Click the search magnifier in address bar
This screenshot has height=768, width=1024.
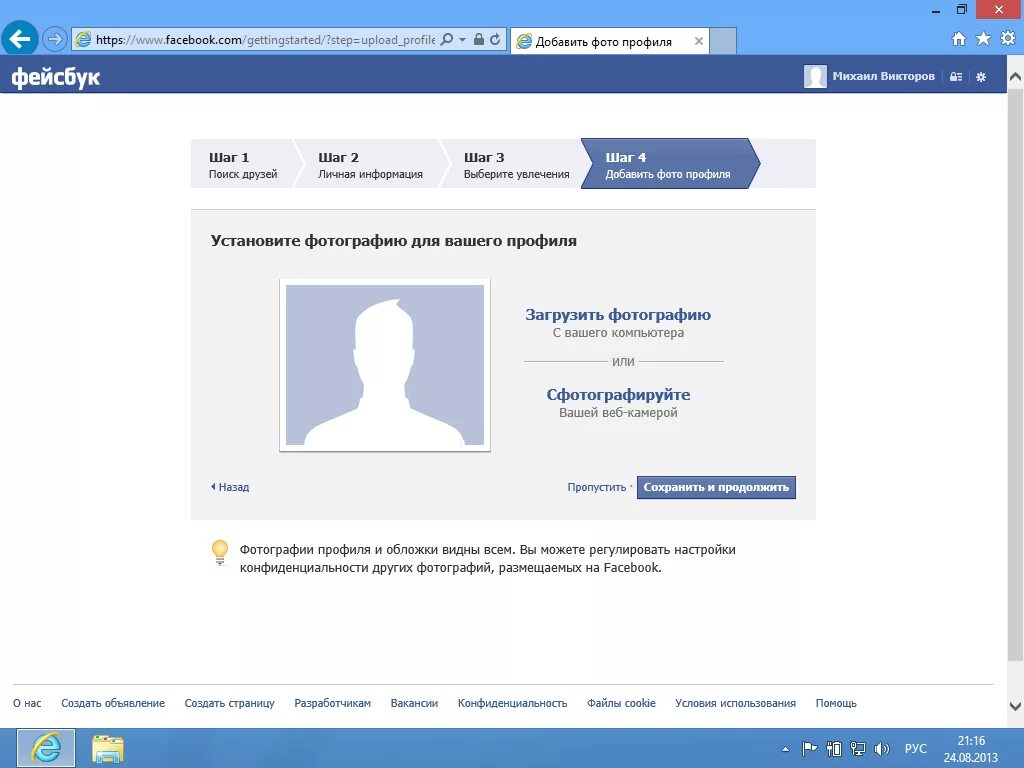point(447,39)
